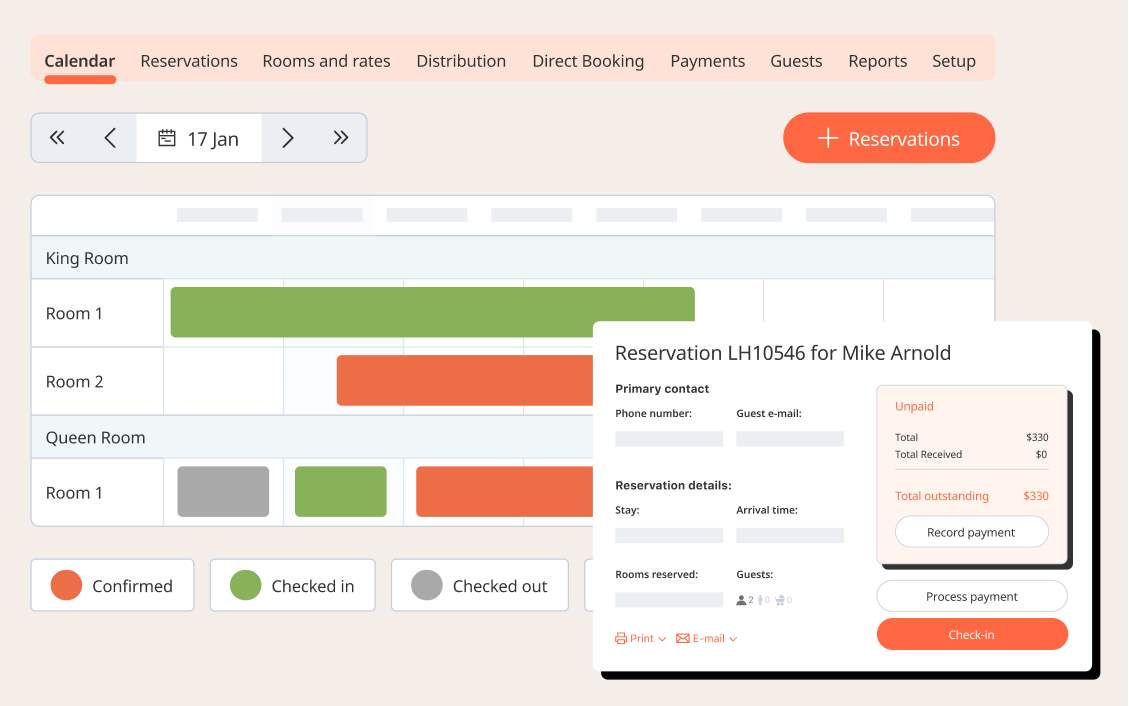Go to next day with right chevron

tap(288, 138)
